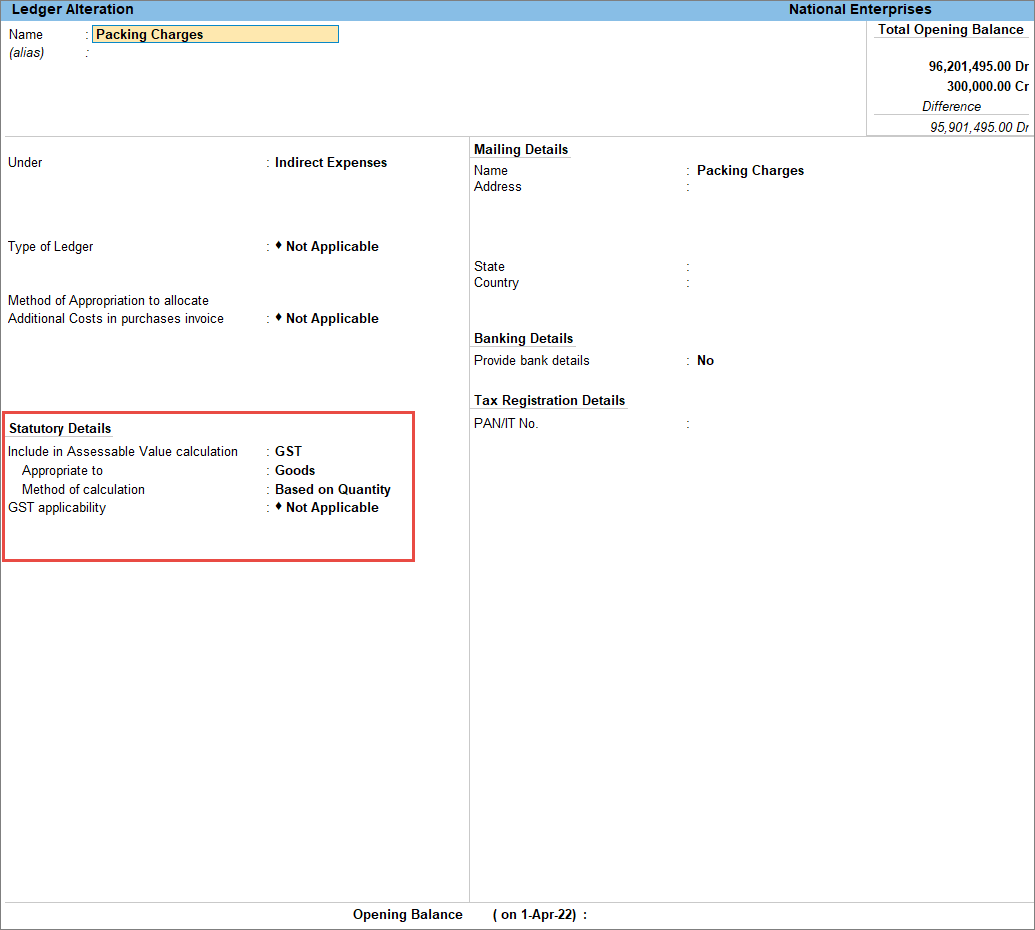The width and height of the screenshot is (1035, 930).
Task: Click the Difference value 95,901,495.00 Dr
Action: (x=979, y=127)
